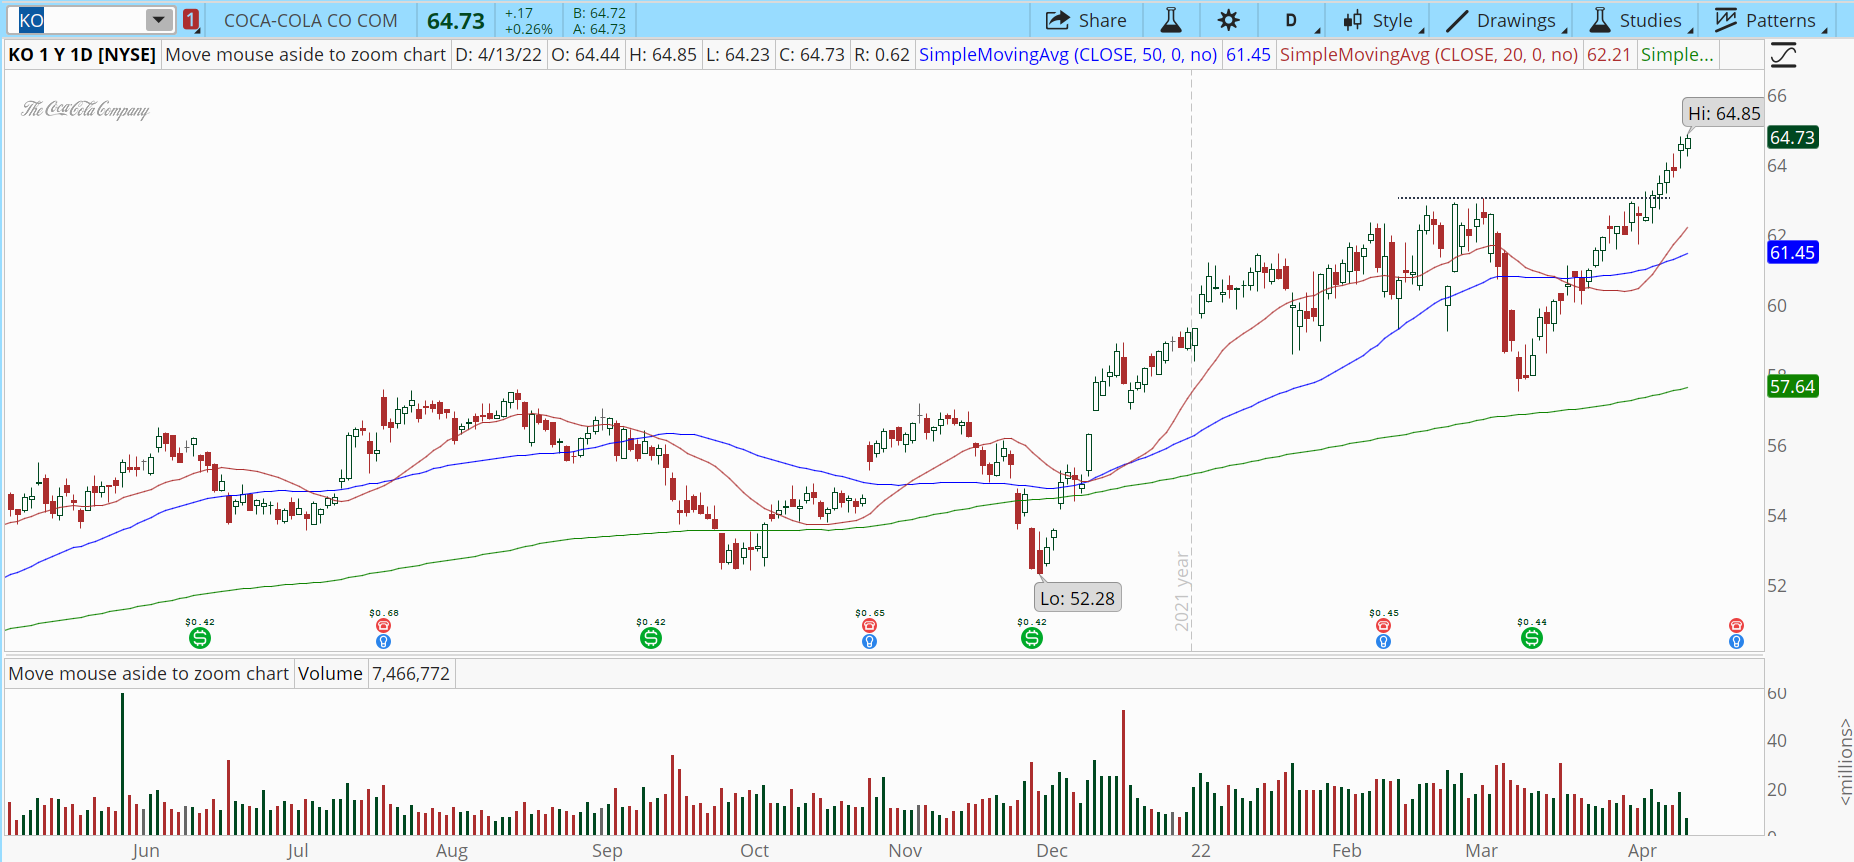Click the C: 64.73 close value
This screenshot has width=1854, height=862.
point(812,55)
